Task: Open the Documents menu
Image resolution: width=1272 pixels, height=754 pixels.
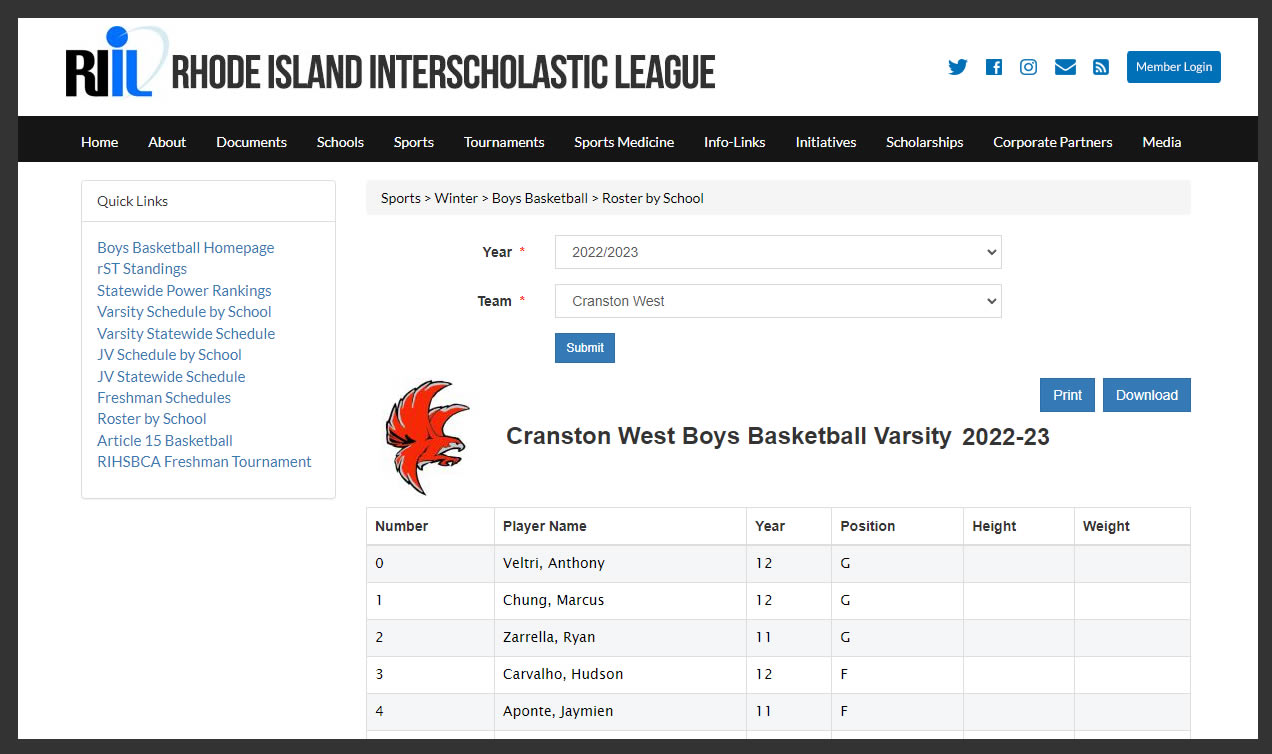Action: tap(252, 142)
